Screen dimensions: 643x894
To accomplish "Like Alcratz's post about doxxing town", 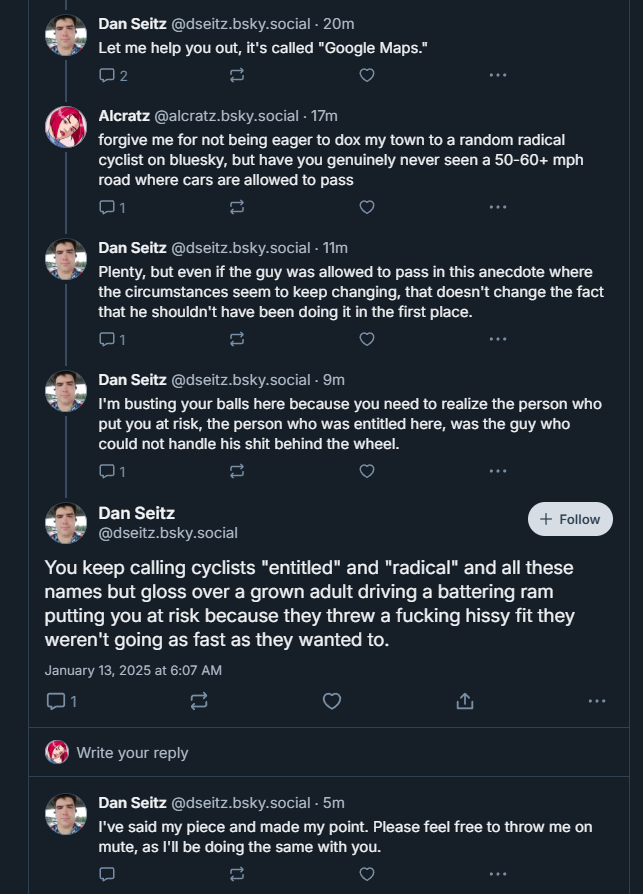I will point(367,207).
